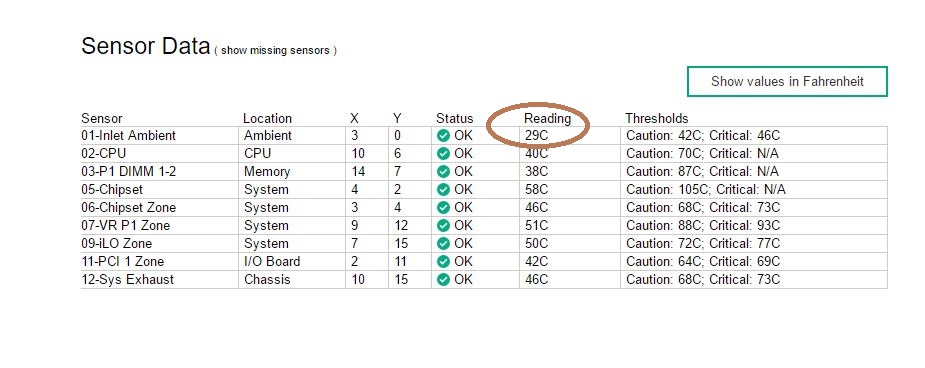Click green check icon for 02-CPU

443,153
